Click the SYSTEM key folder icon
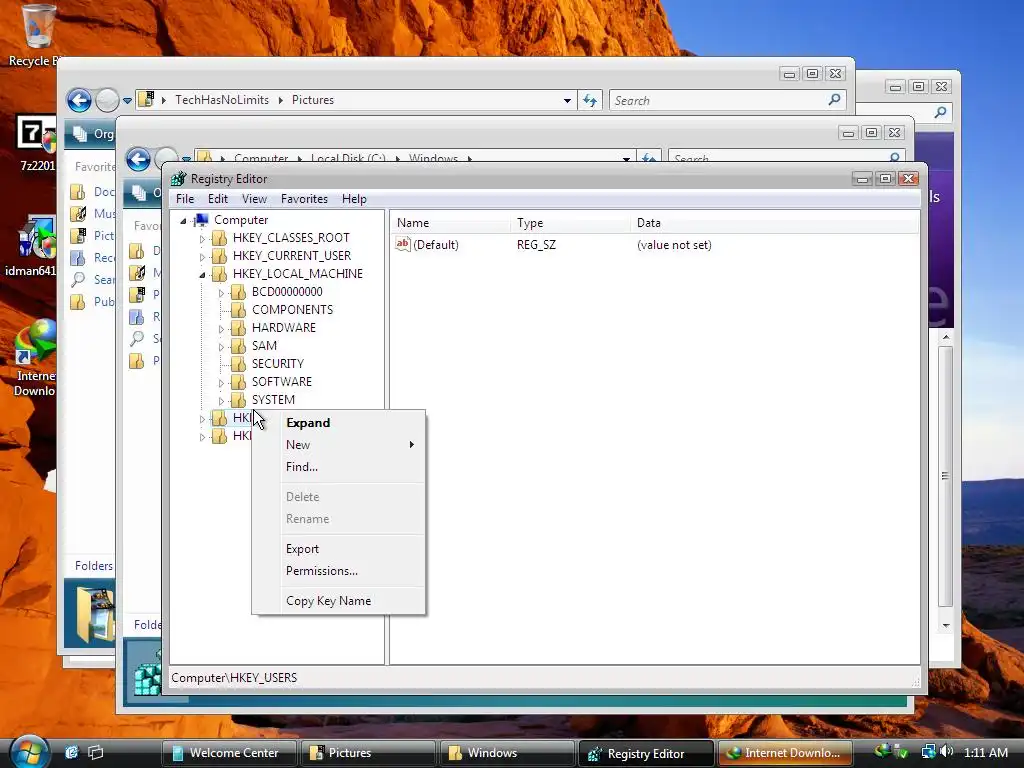This screenshot has height=768, width=1024. point(238,400)
